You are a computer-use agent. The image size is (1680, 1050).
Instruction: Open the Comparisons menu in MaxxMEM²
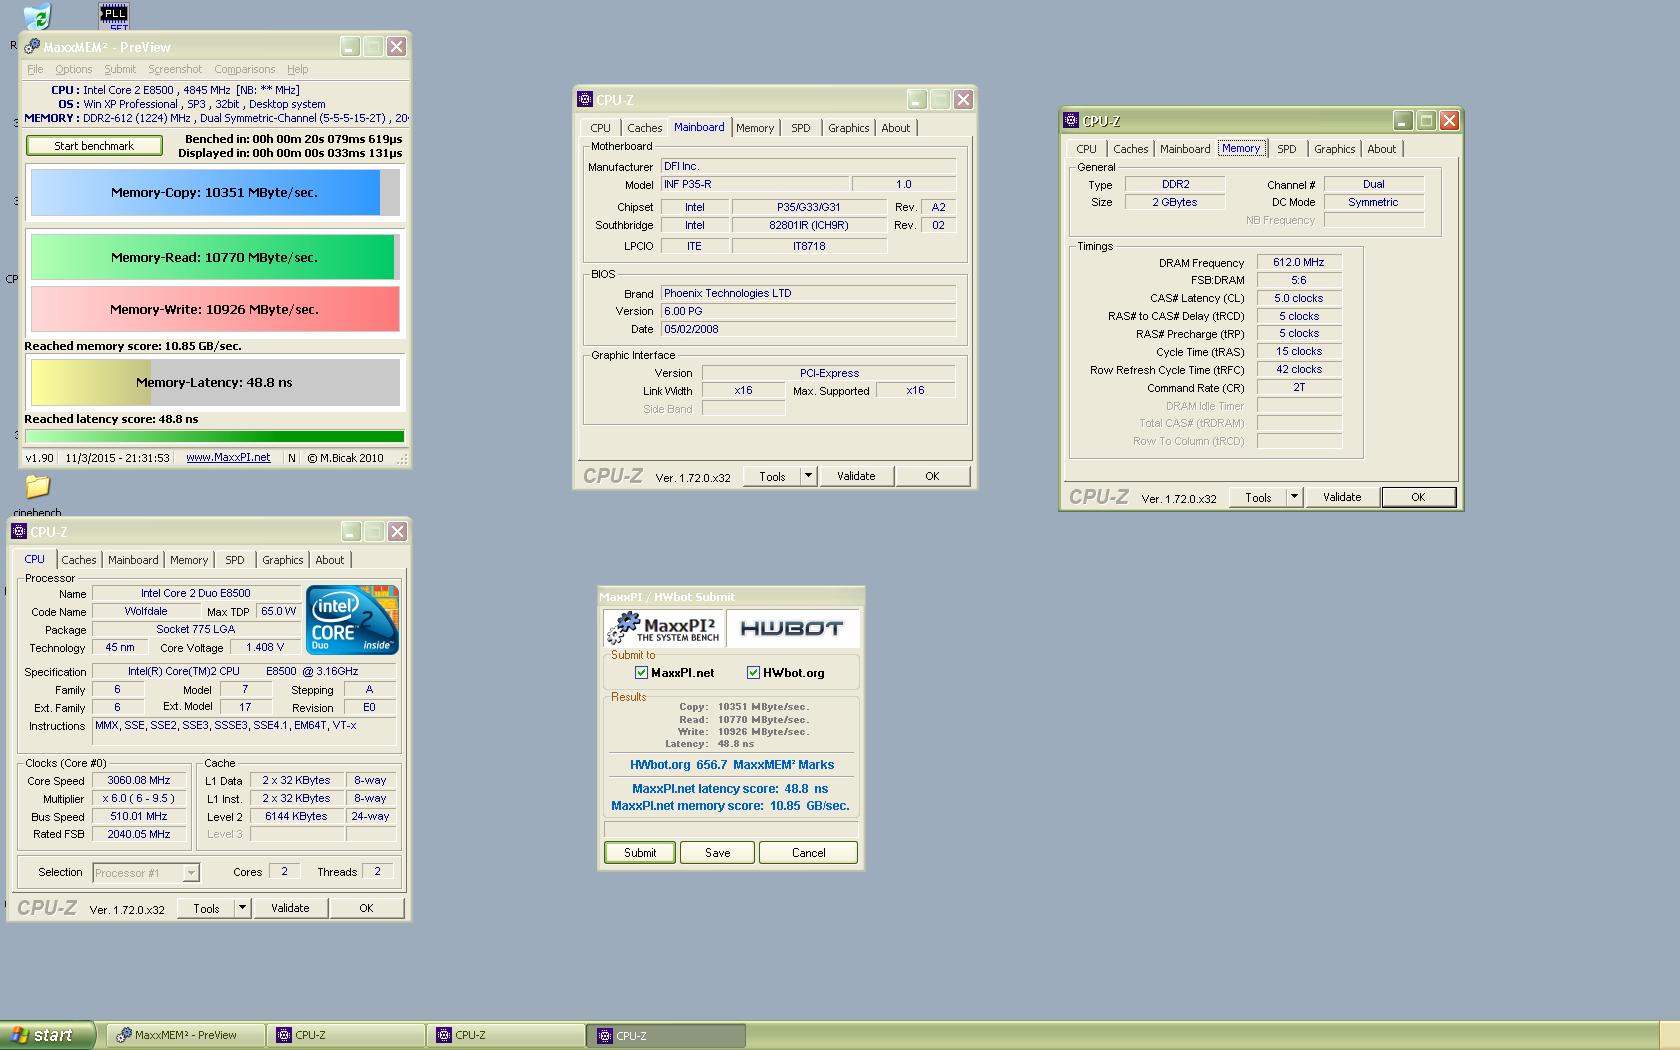pyautogui.click(x=245, y=69)
